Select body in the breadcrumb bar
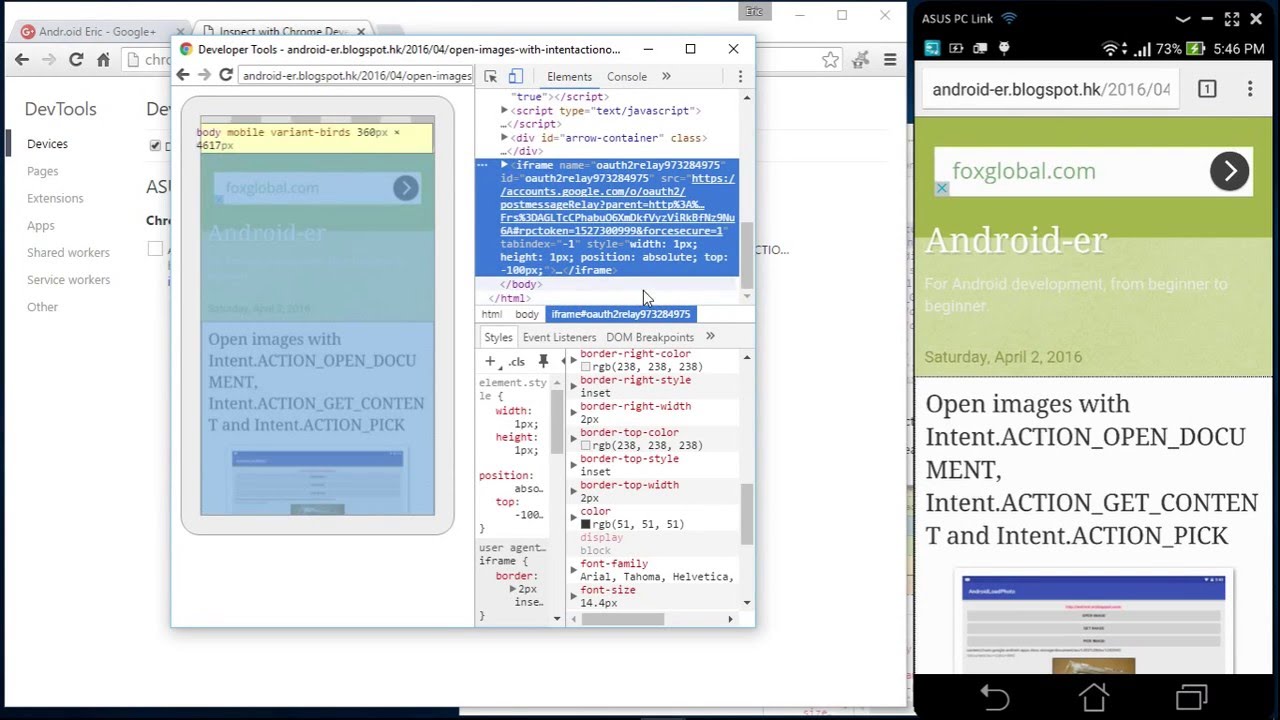1280x720 pixels. click(x=527, y=314)
